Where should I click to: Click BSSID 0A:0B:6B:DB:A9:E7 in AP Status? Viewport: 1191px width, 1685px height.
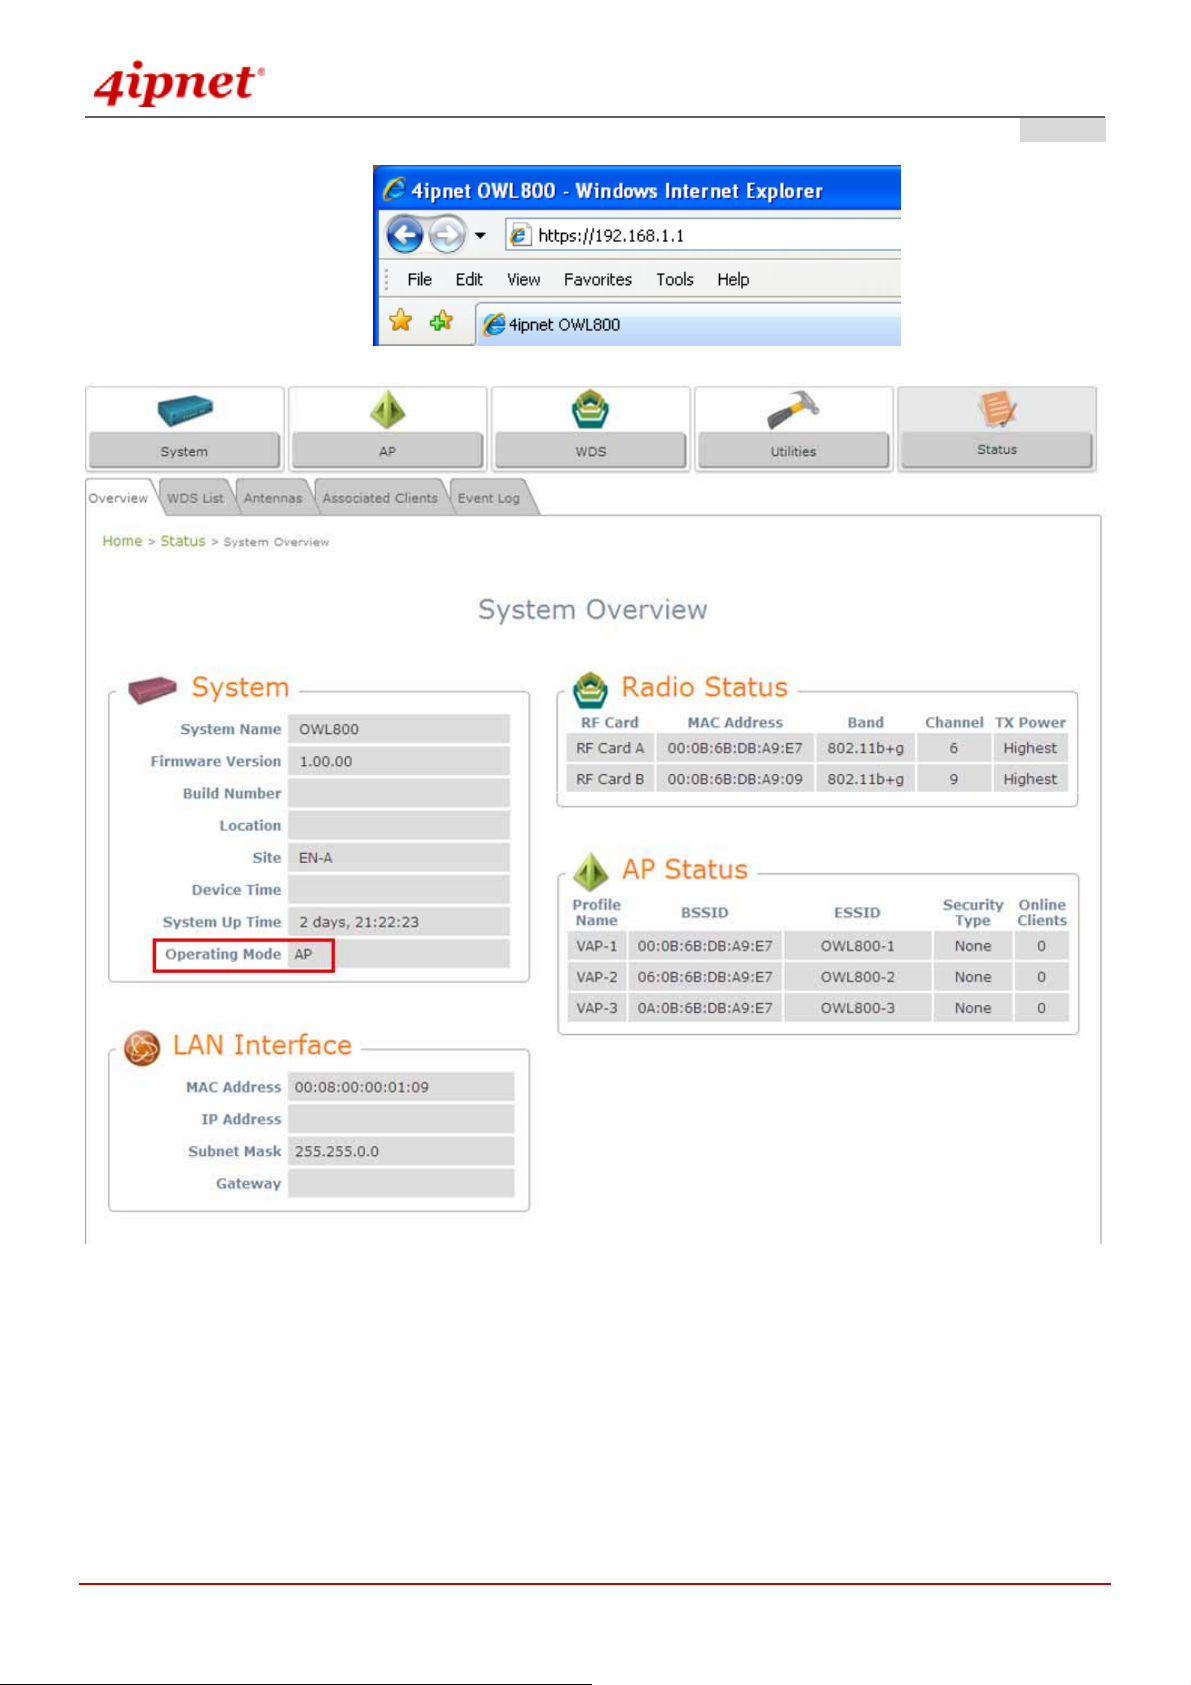click(705, 1008)
